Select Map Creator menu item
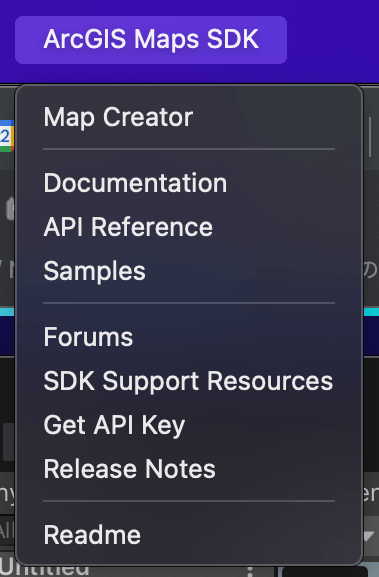Image resolution: width=379 pixels, height=577 pixels. point(189,117)
